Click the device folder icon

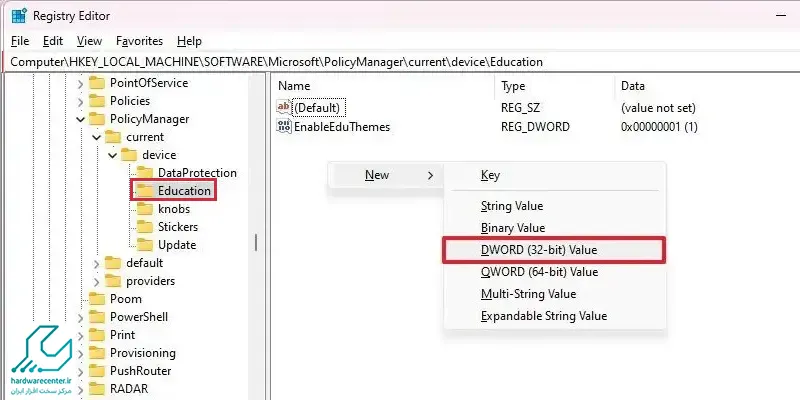[x=129, y=155]
